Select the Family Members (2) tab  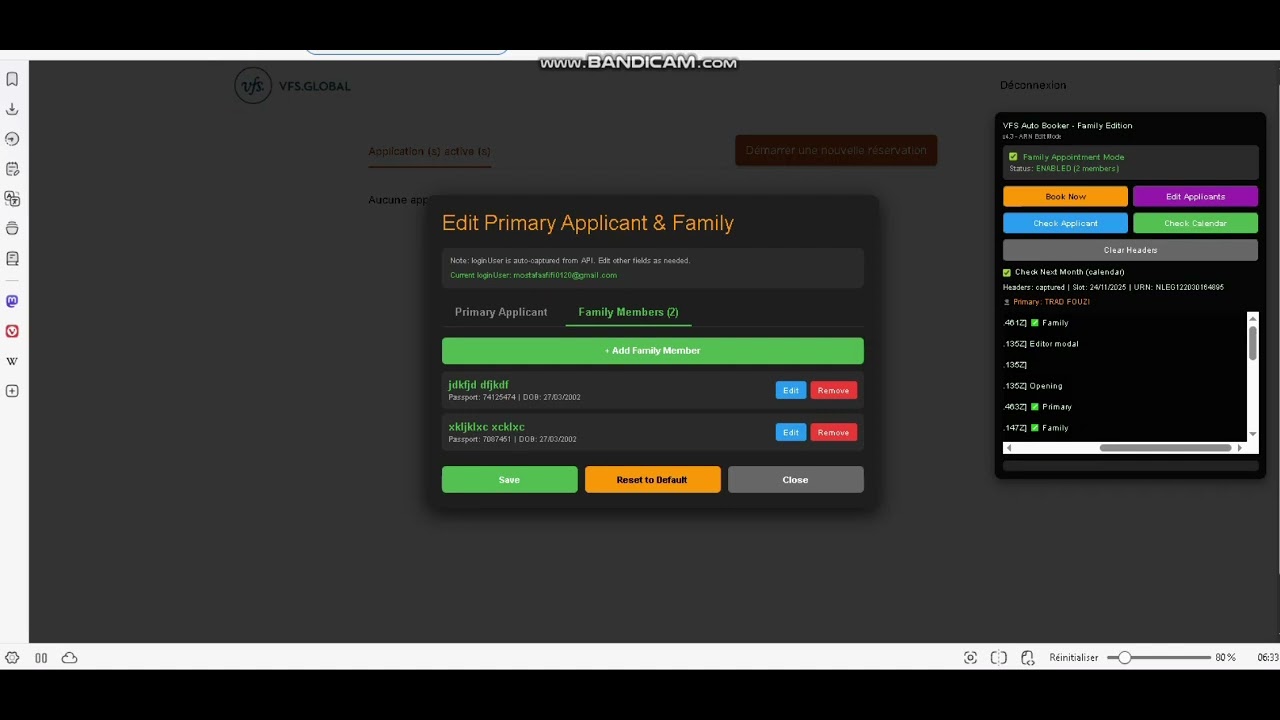[x=628, y=312]
